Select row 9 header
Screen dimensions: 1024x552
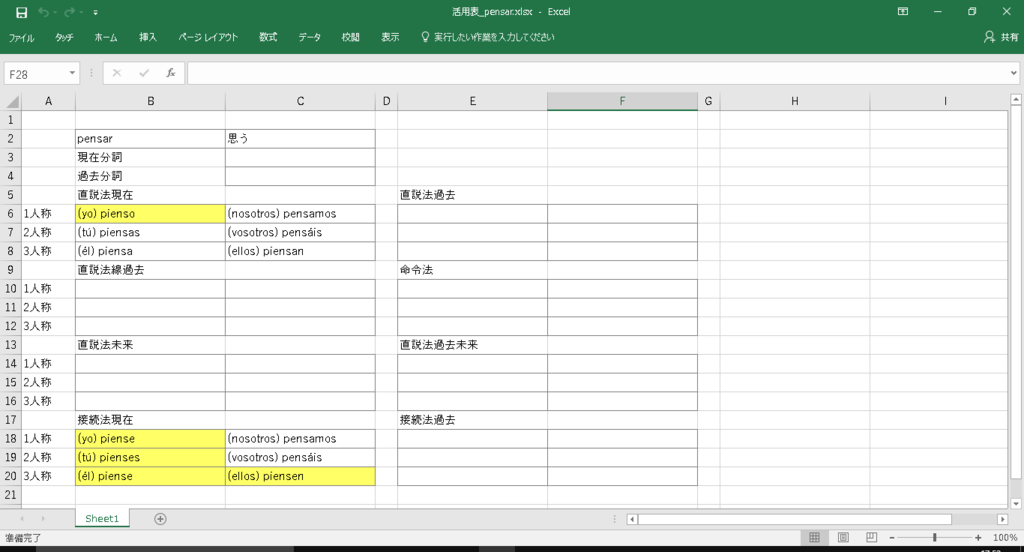tap(10, 270)
